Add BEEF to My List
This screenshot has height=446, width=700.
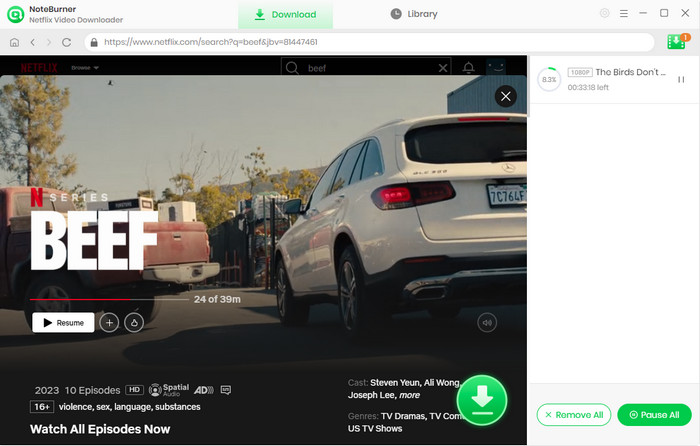109,322
